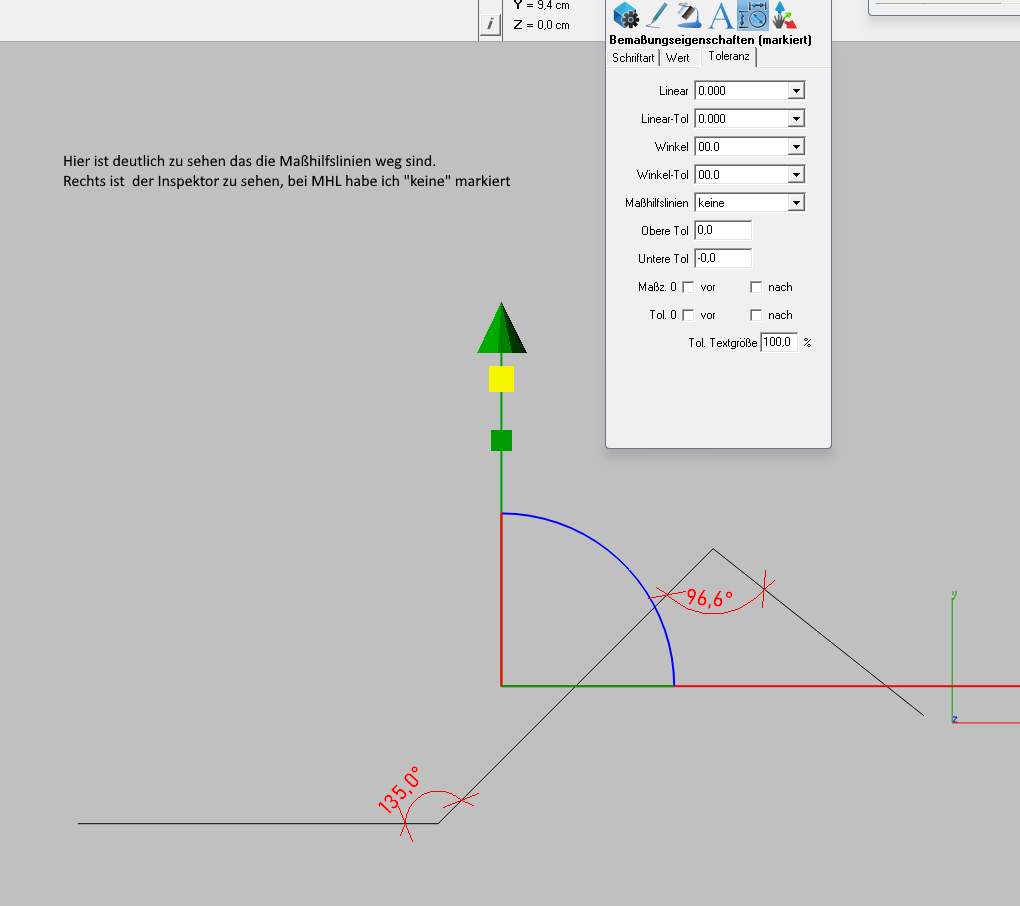Click the blue quarter arc gizmo

pos(623,563)
